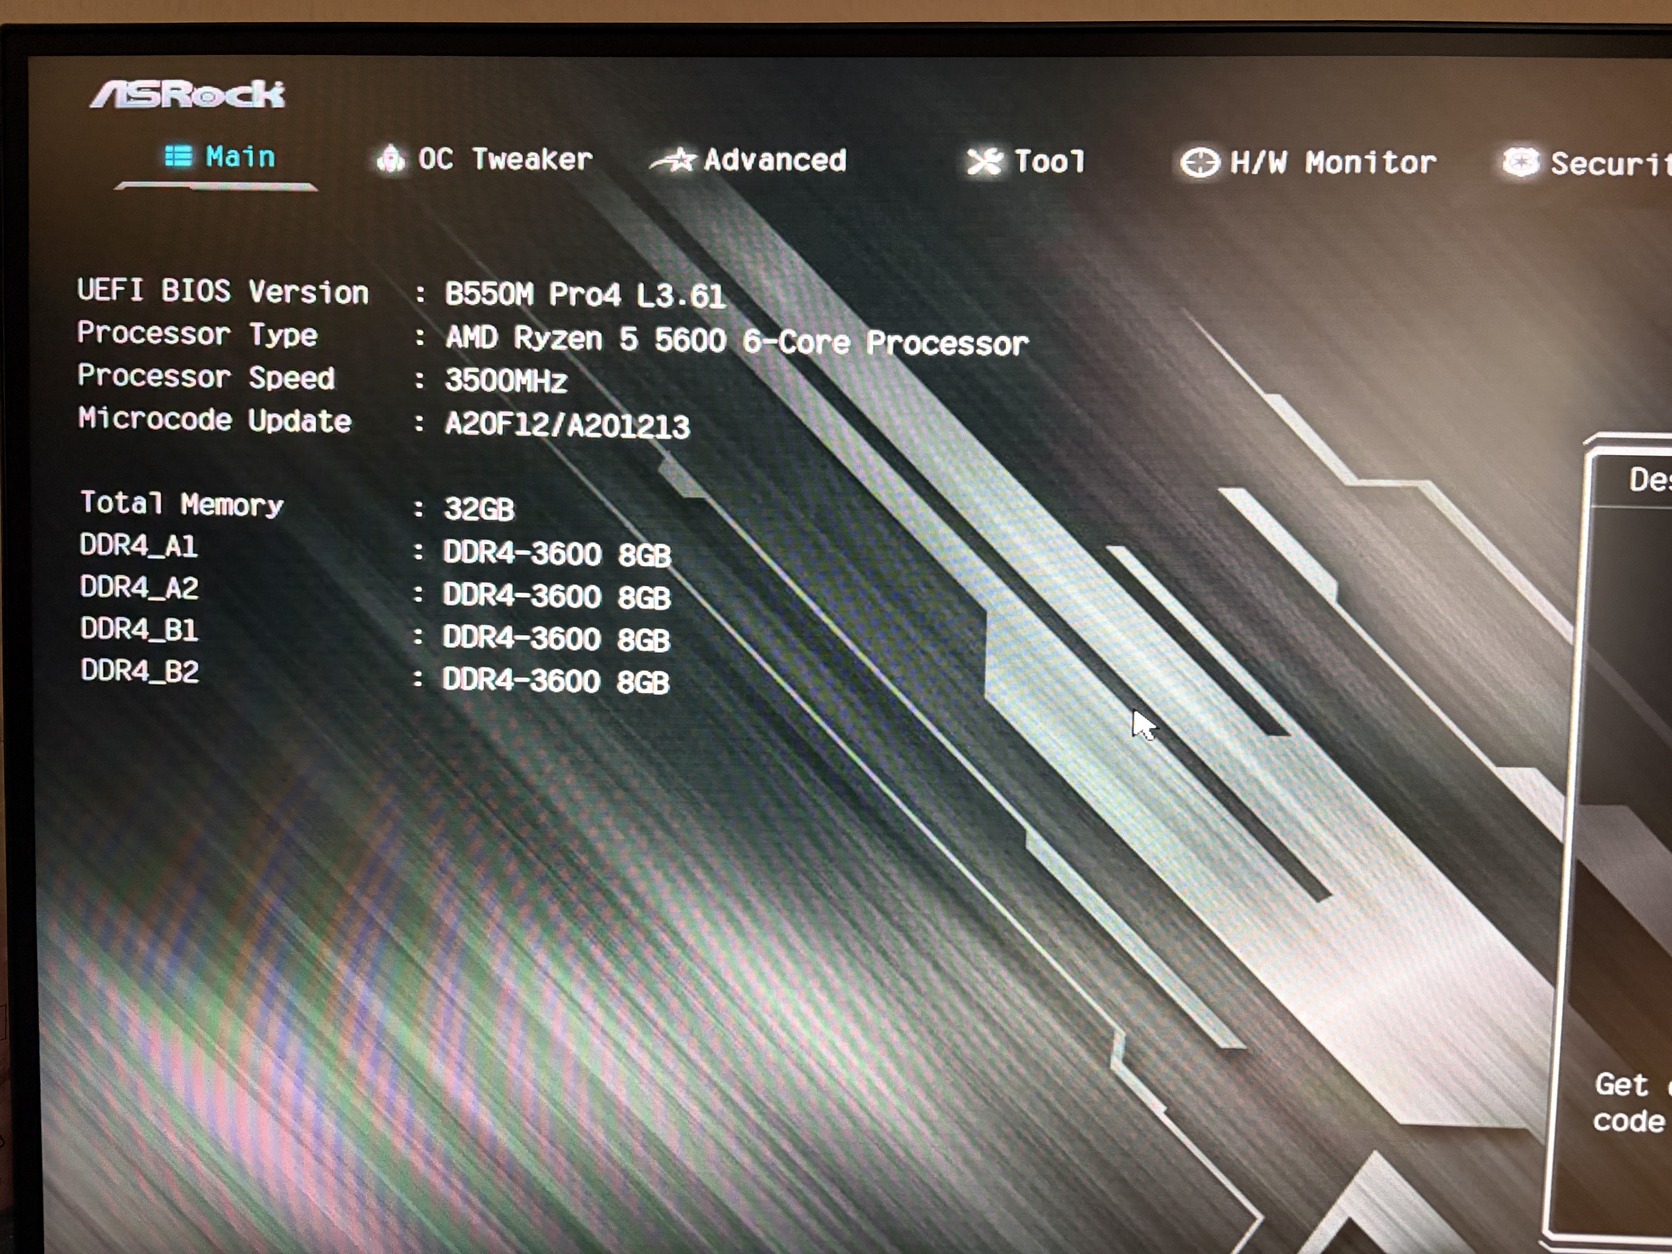Select the Processor Speed label
The height and width of the screenshot is (1254, 1672).
point(206,377)
